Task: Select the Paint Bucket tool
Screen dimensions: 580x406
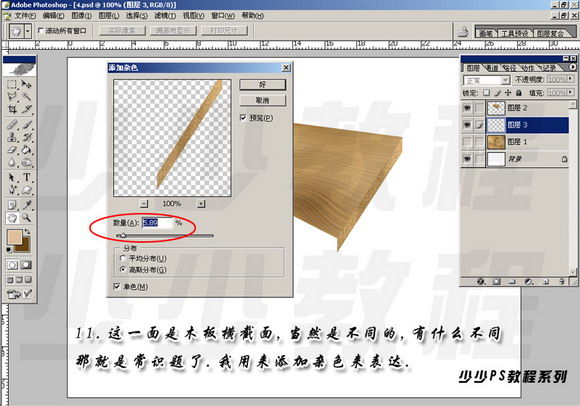Action: click(27, 150)
